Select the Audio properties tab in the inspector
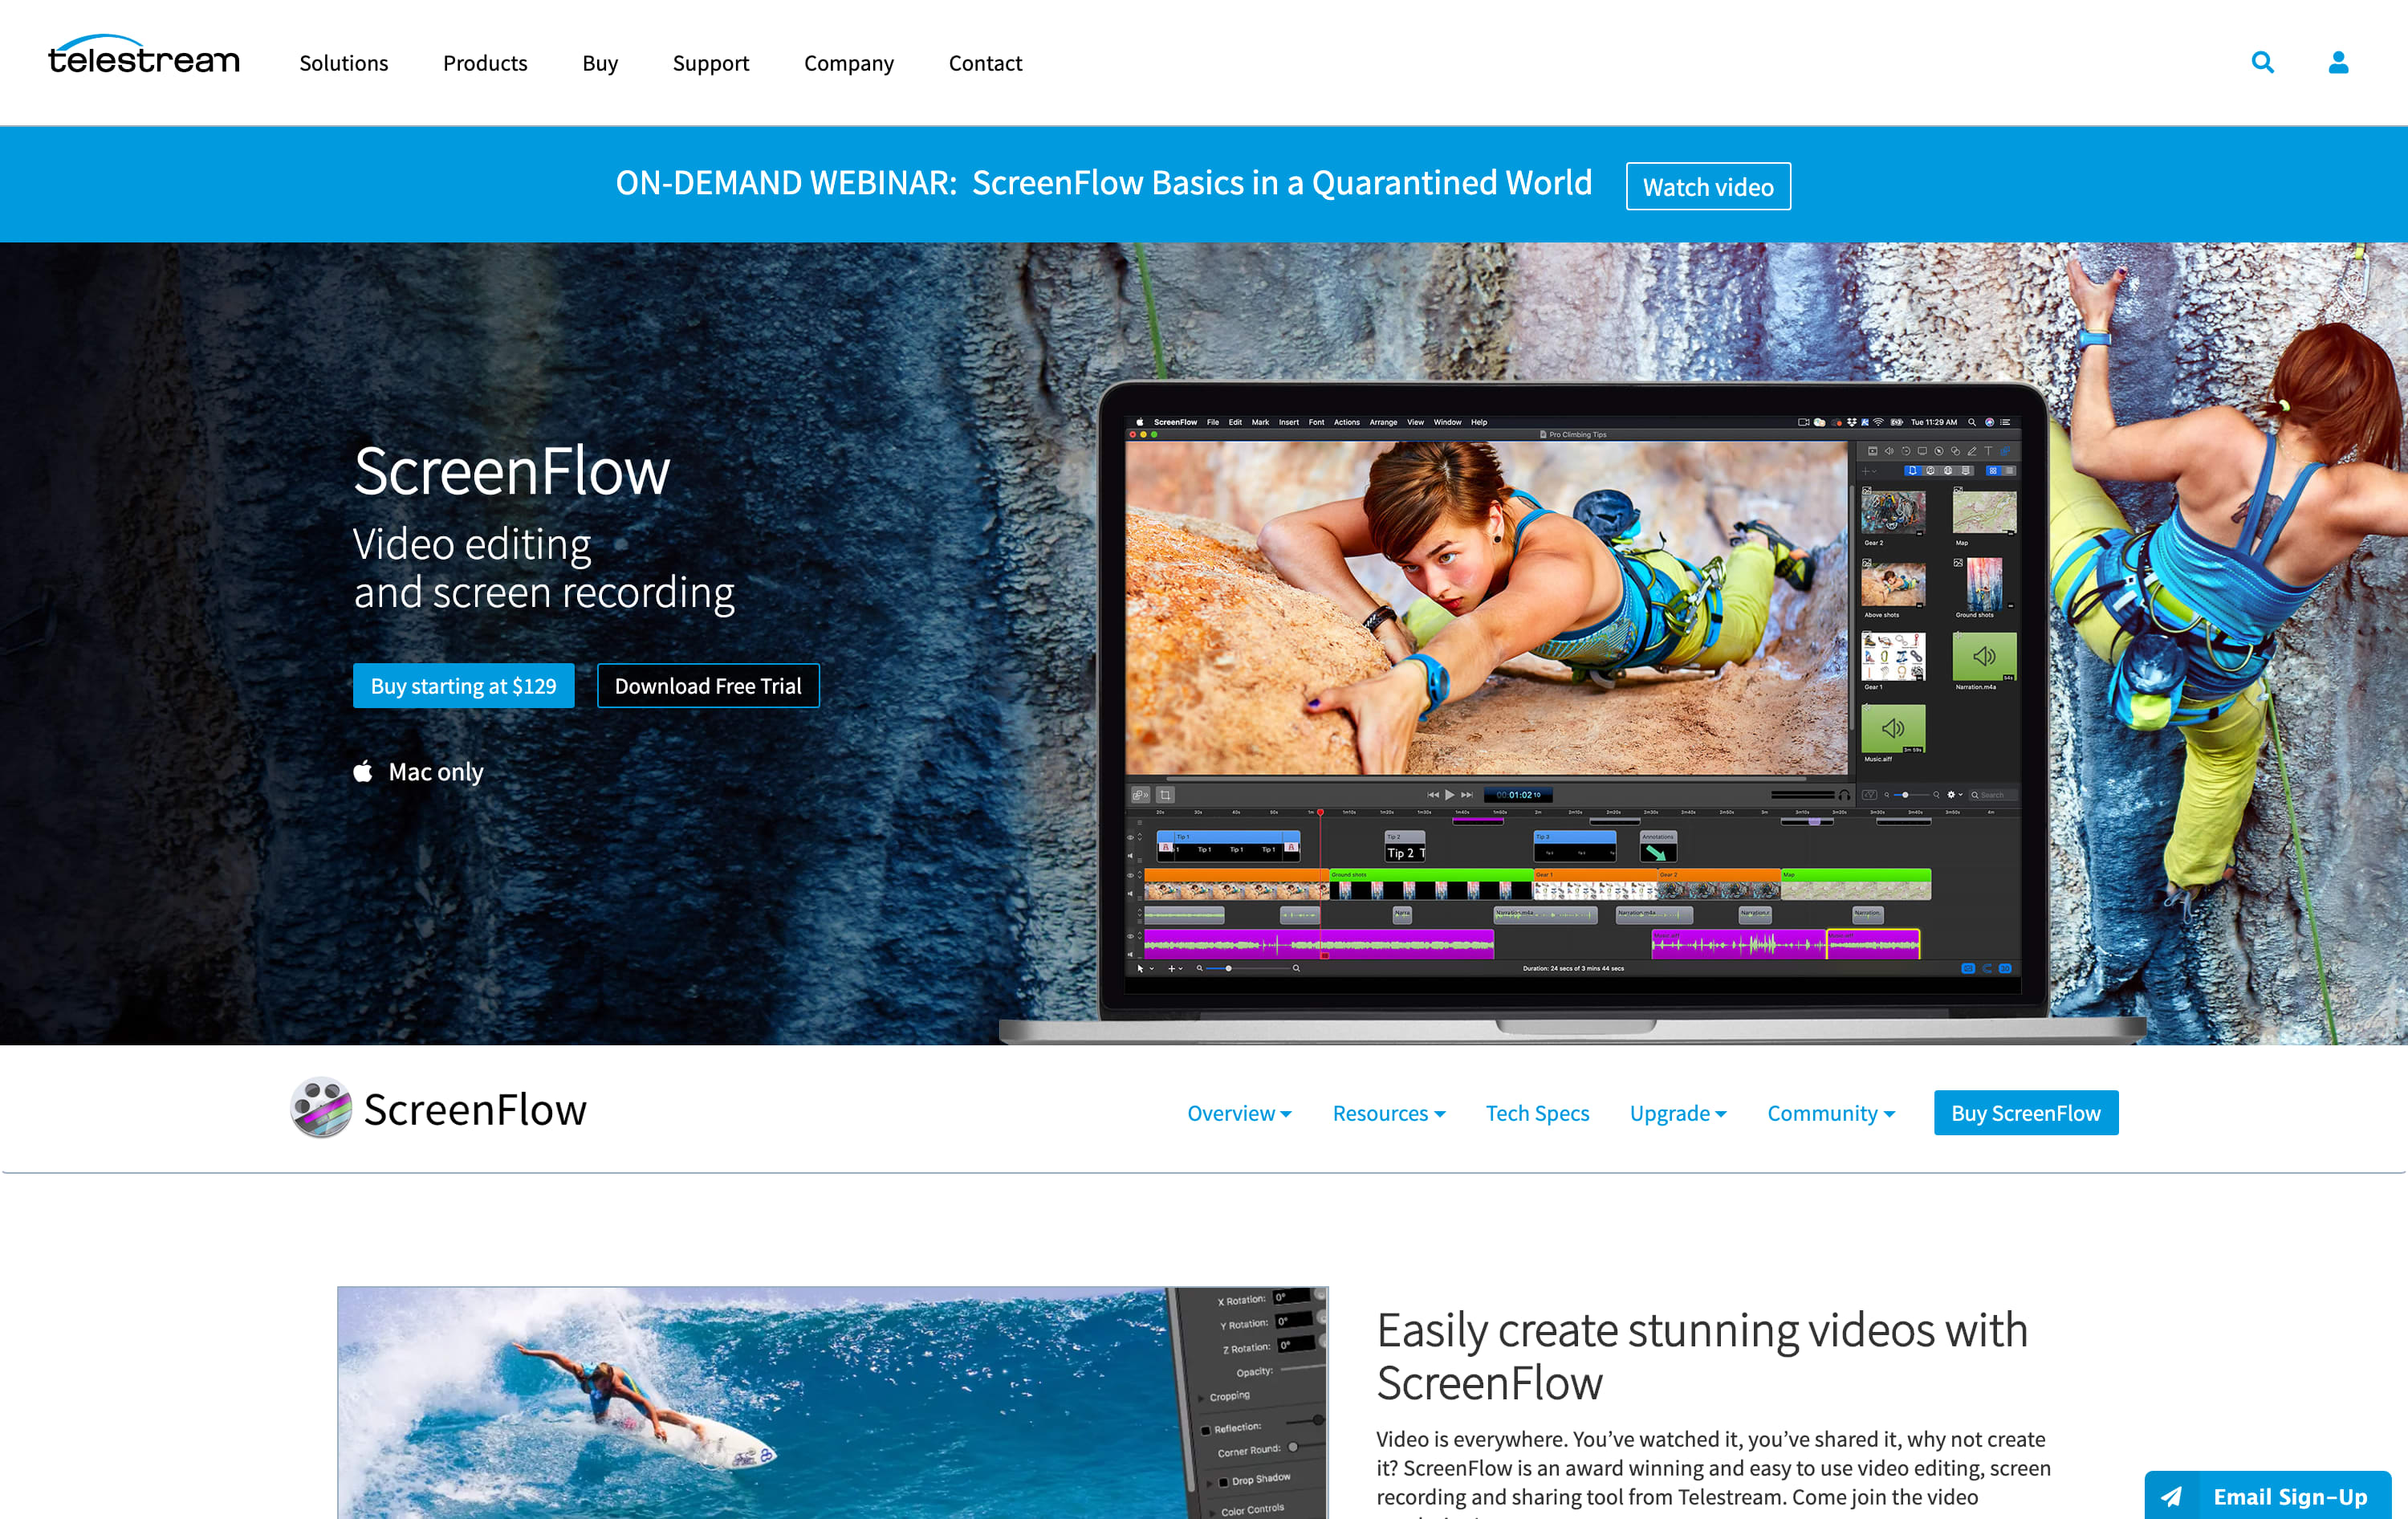Viewport: 2408px width, 1519px height. click(x=1890, y=451)
